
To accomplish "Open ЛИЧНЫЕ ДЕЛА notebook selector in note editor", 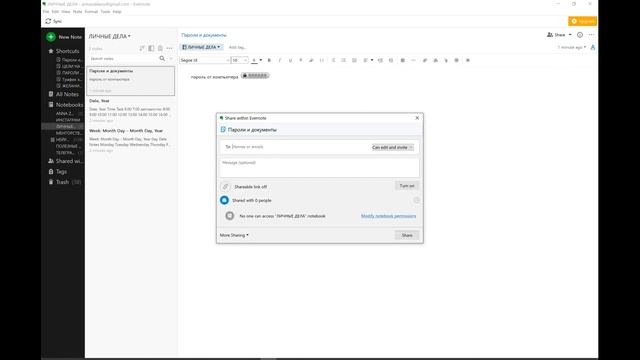I will coord(201,47).
